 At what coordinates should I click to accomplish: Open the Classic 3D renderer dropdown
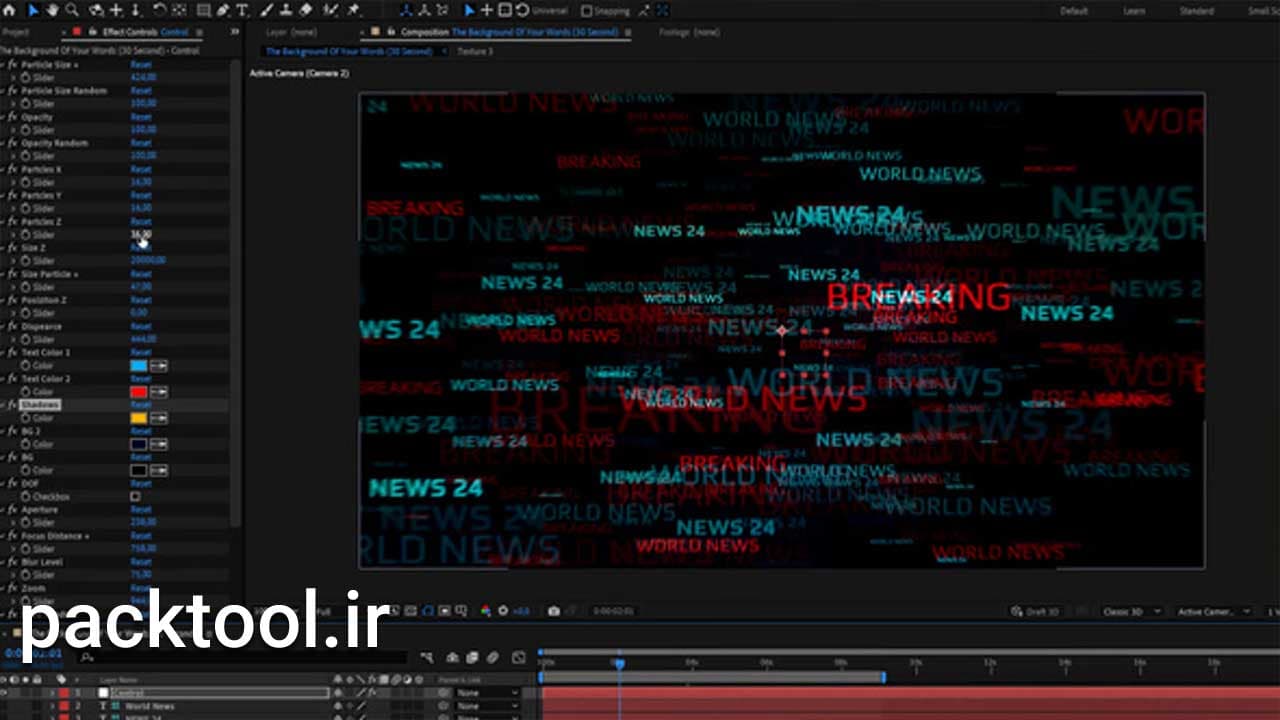click(x=1132, y=611)
